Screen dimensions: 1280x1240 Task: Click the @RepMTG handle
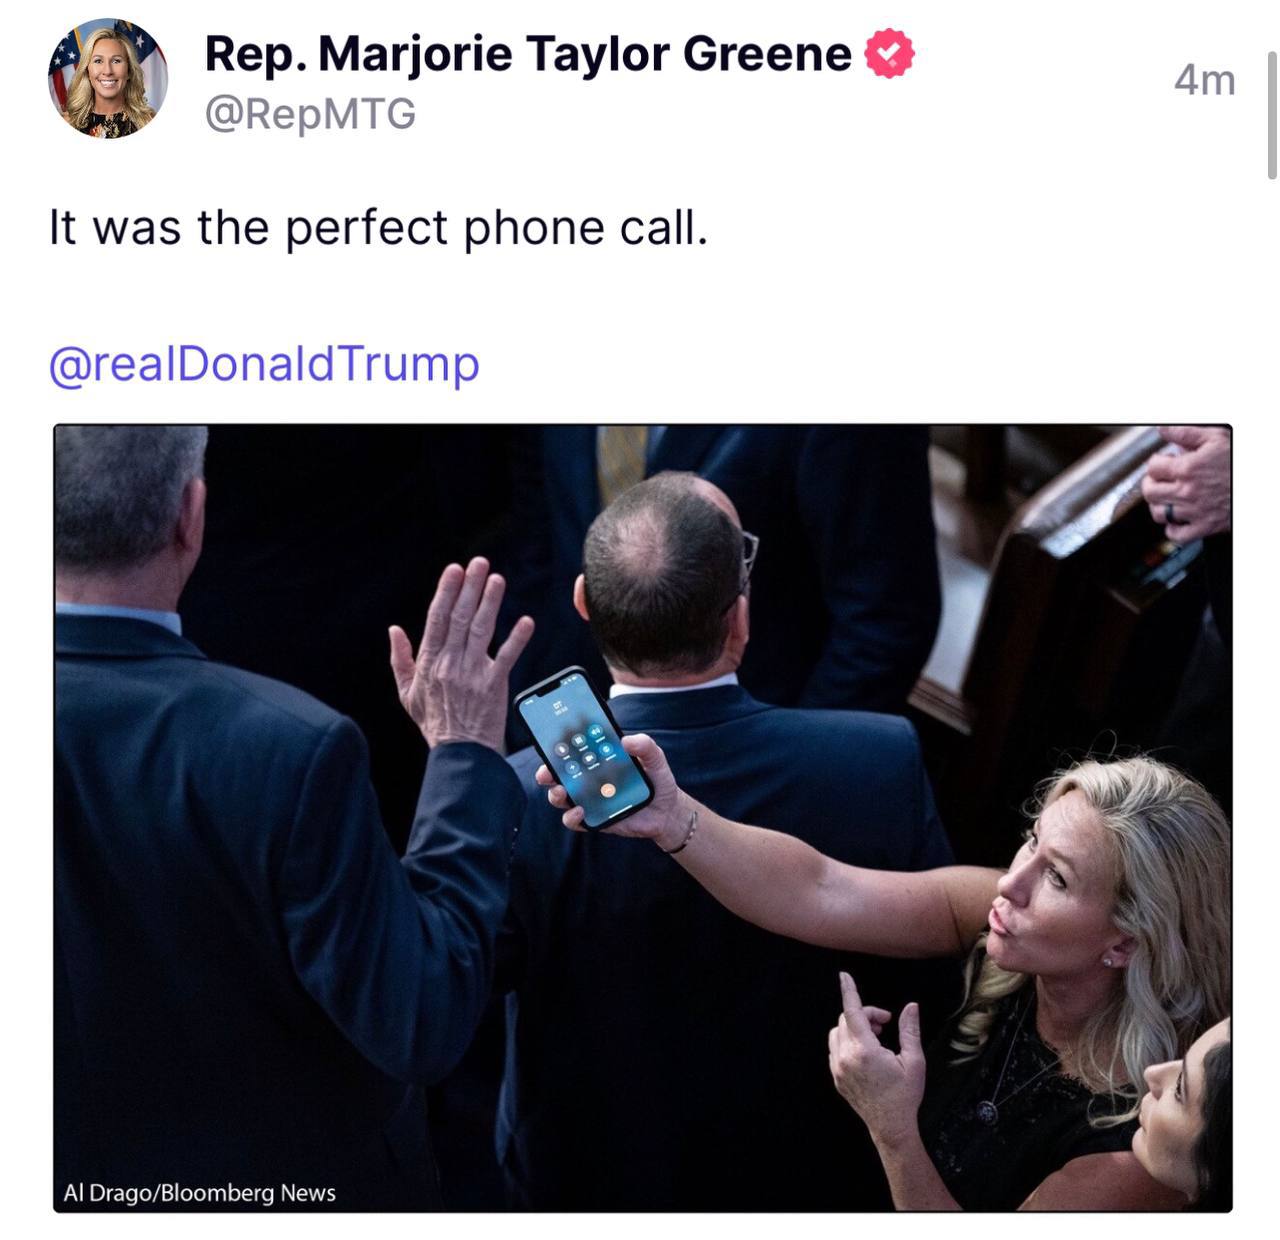[x=310, y=113]
